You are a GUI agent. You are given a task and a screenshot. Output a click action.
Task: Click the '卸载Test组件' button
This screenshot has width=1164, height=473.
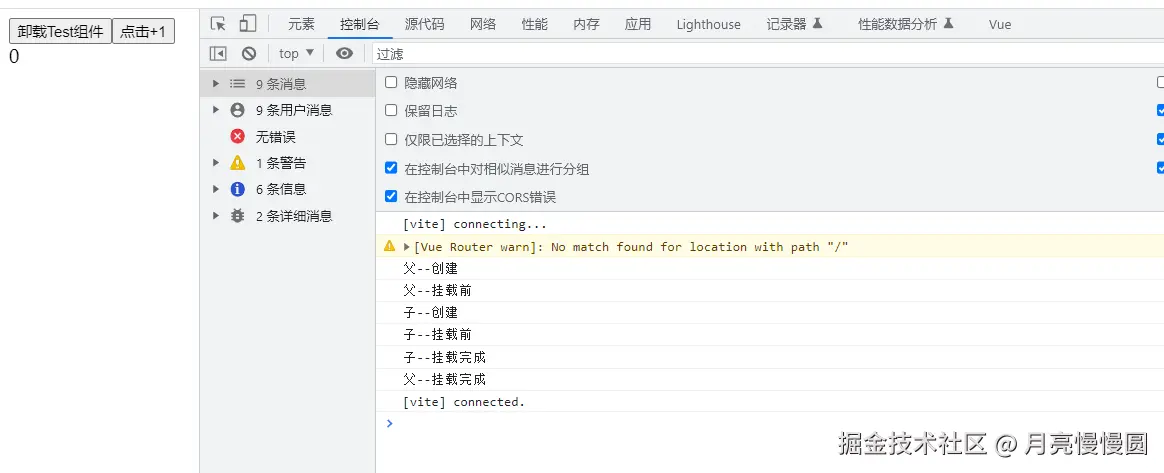[x=61, y=32]
